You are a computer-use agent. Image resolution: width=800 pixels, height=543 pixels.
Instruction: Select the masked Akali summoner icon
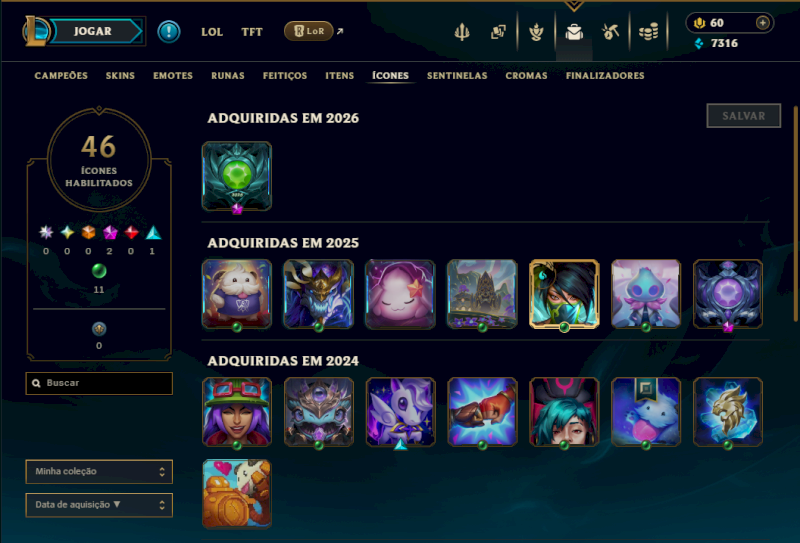click(x=564, y=294)
